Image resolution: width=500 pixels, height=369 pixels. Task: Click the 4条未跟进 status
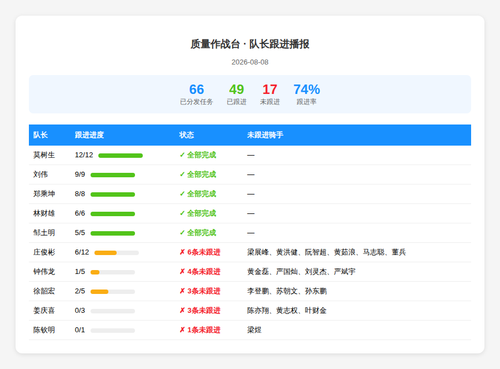tap(200, 272)
